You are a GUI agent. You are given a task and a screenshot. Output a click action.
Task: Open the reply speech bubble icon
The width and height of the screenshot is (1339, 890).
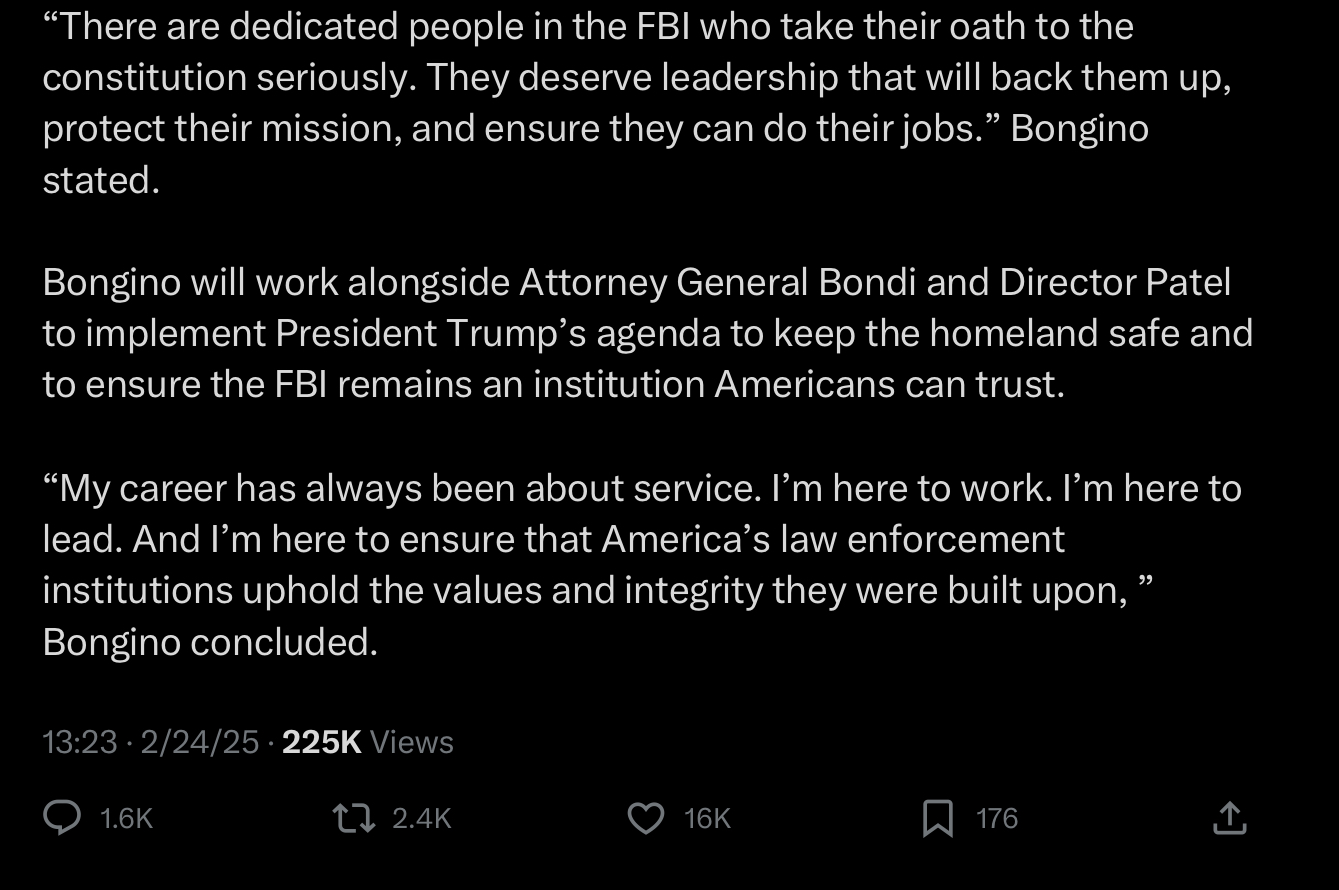62,818
